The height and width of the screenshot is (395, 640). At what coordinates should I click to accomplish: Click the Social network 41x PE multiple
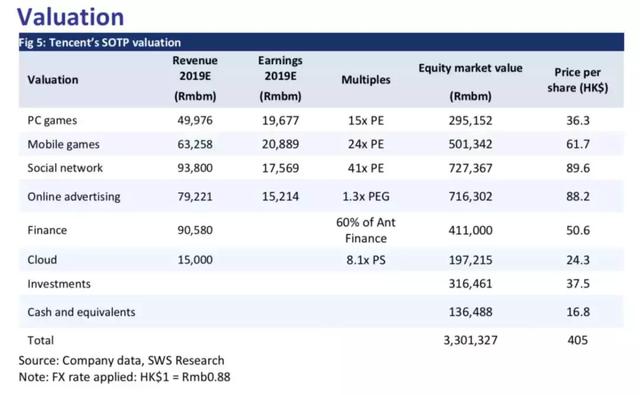coord(366,168)
